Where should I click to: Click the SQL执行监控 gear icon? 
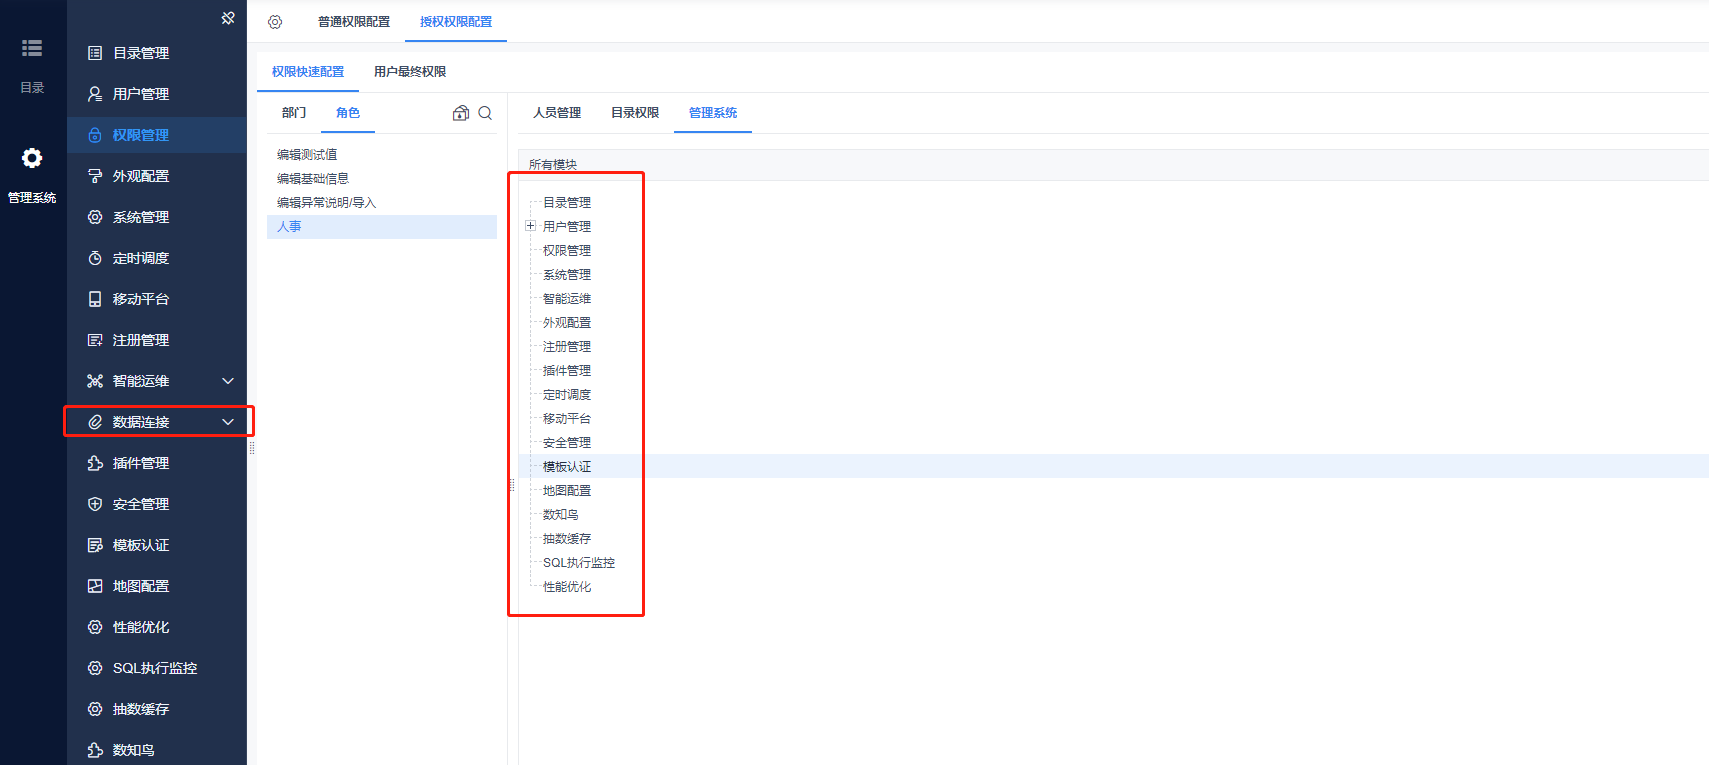pyautogui.click(x=95, y=668)
